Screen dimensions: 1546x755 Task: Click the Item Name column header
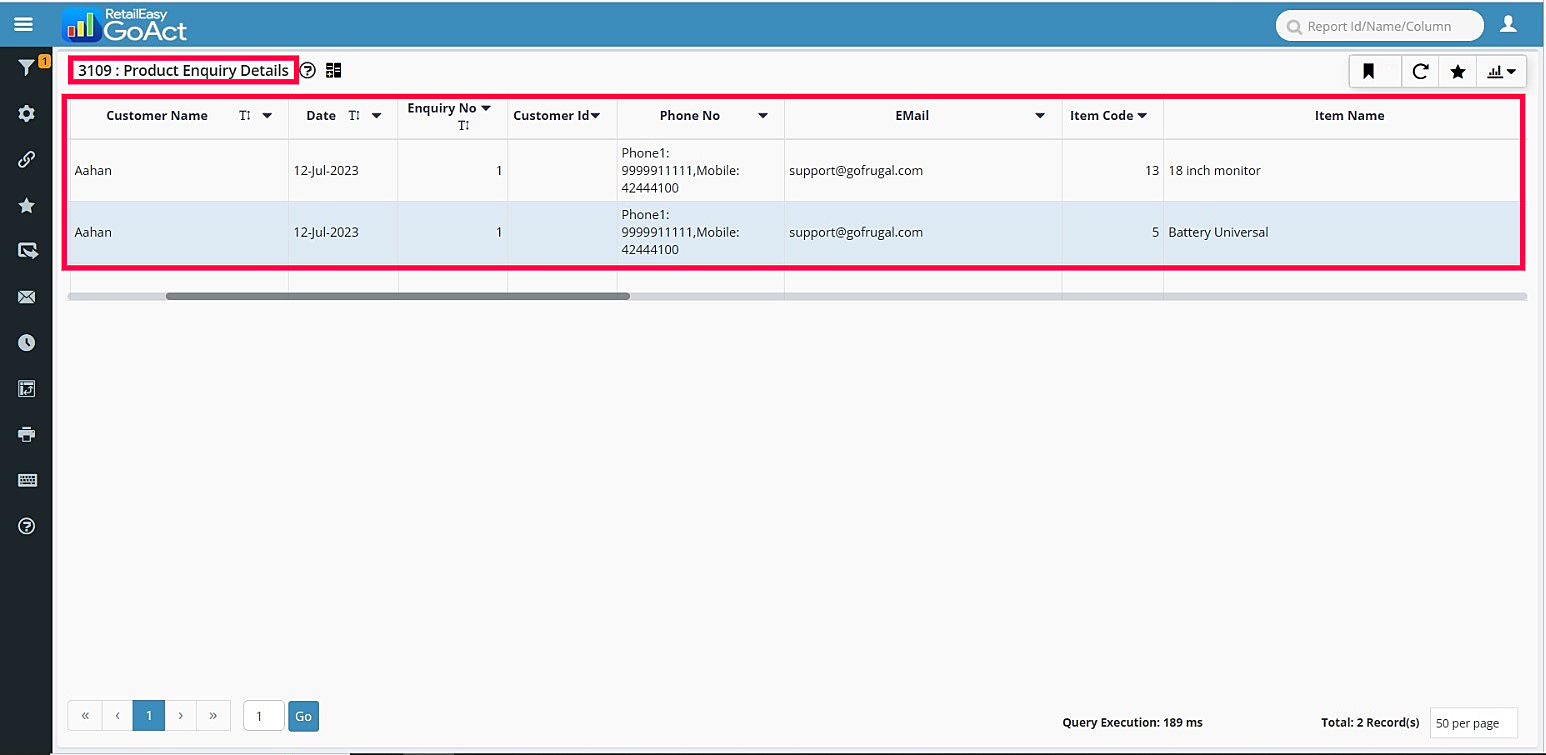[x=1349, y=116]
